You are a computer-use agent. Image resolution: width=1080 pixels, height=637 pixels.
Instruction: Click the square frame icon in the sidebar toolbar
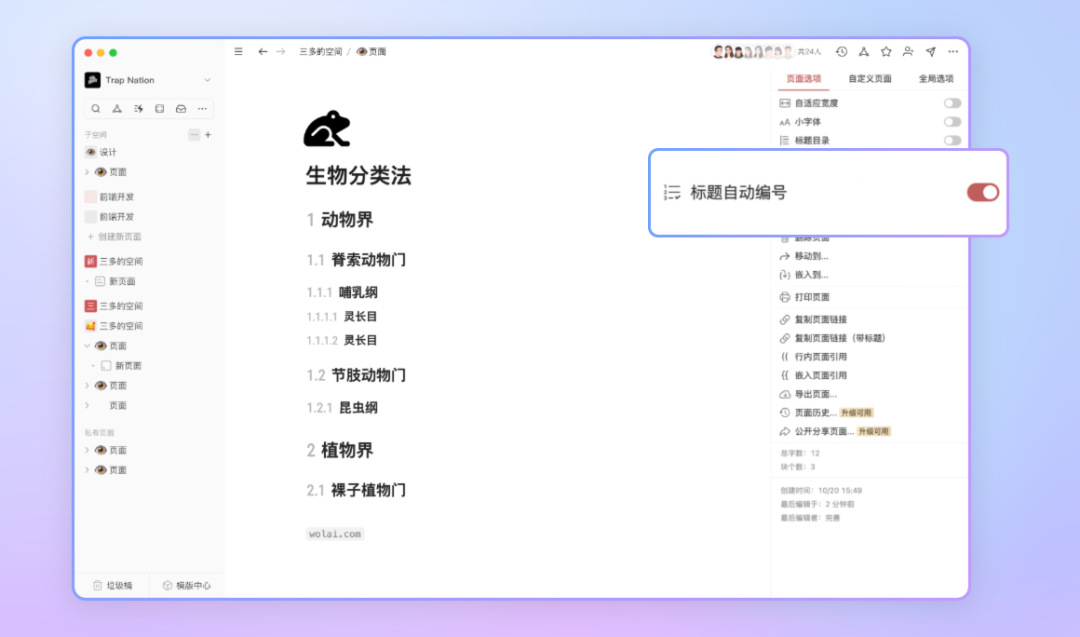click(x=160, y=109)
